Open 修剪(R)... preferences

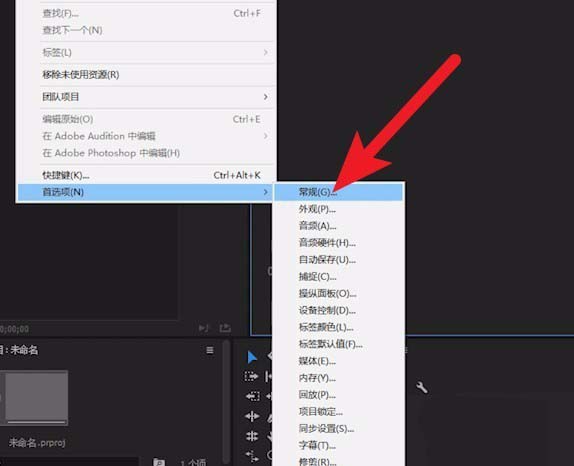pos(339,461)
